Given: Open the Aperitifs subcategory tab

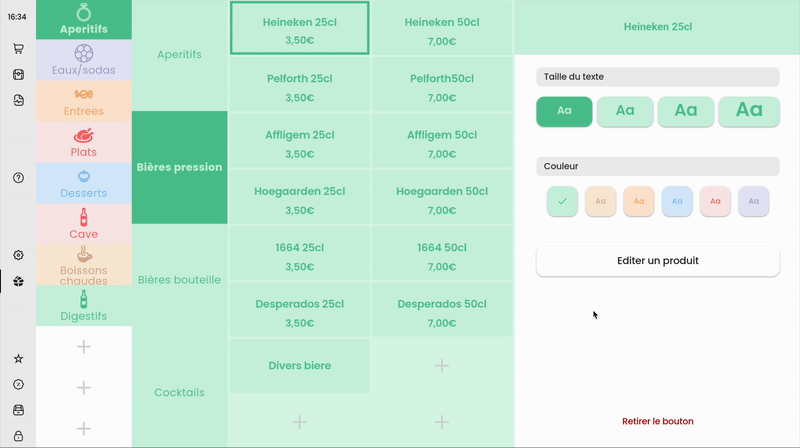Looking at the screenshot, I should [x=179, y=54].
